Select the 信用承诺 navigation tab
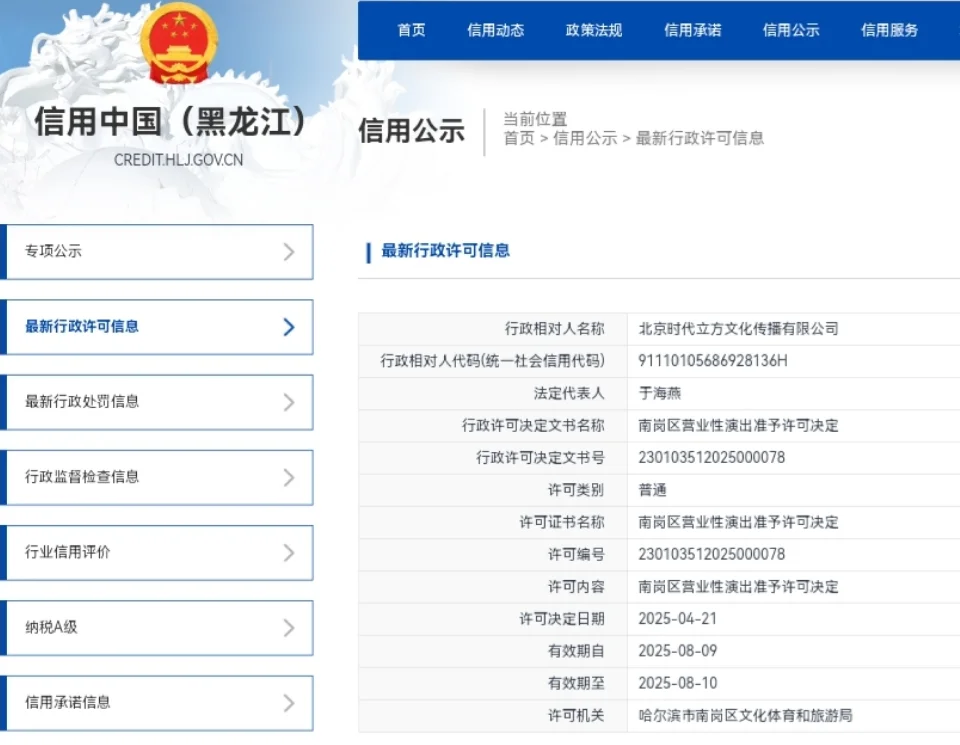This screenshot has height=745, width=960. (692, 30)
